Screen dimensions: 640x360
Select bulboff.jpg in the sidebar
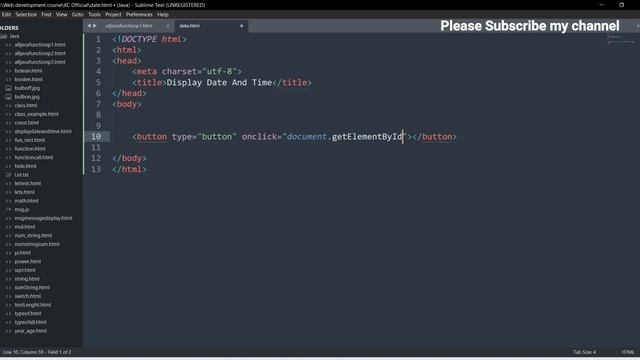pos(27,88)
